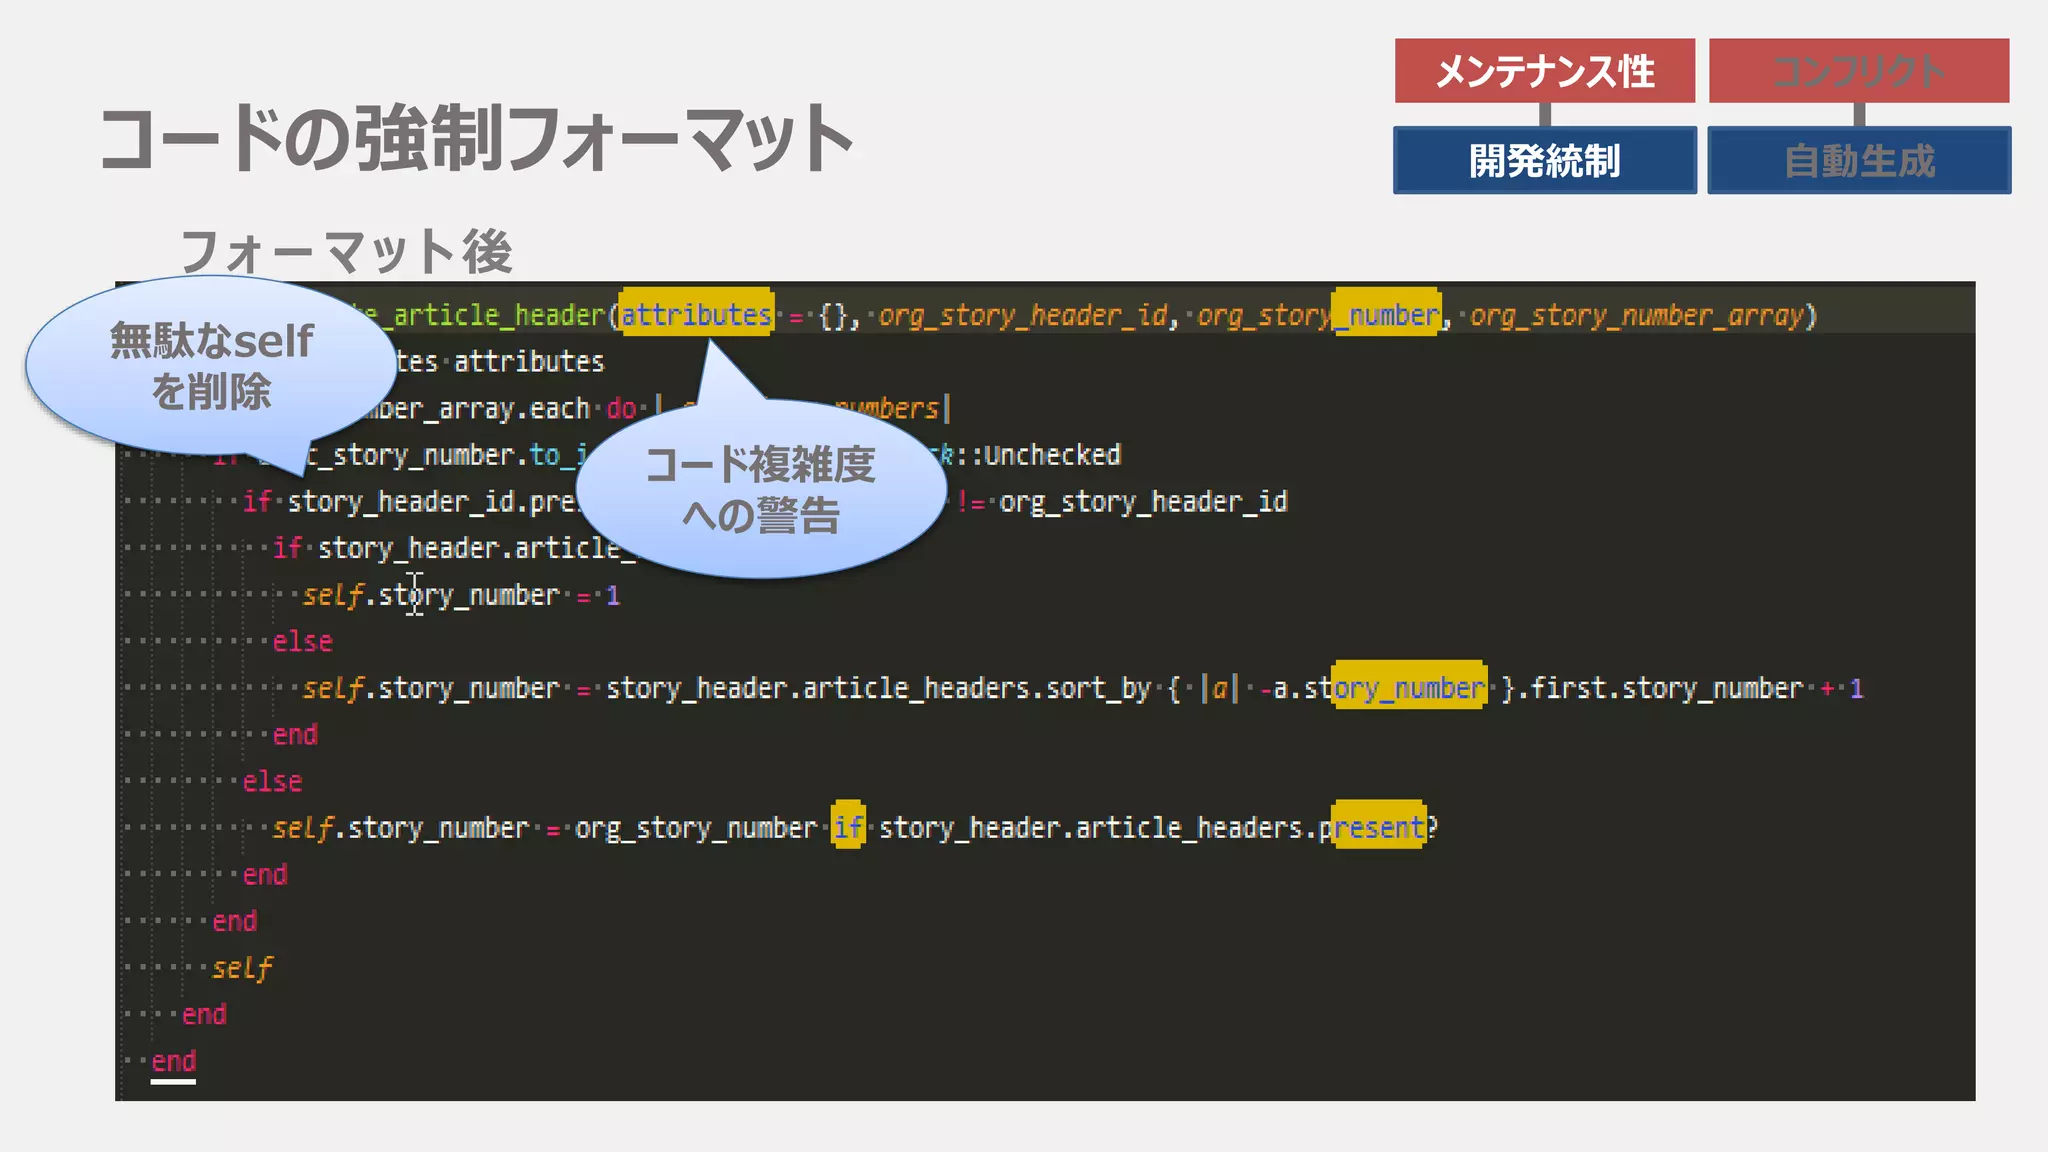Click highlighted 'if' modifier keyword
Image resolution: width=2048 pixels, height=1152 pixels.
[848, 826]
